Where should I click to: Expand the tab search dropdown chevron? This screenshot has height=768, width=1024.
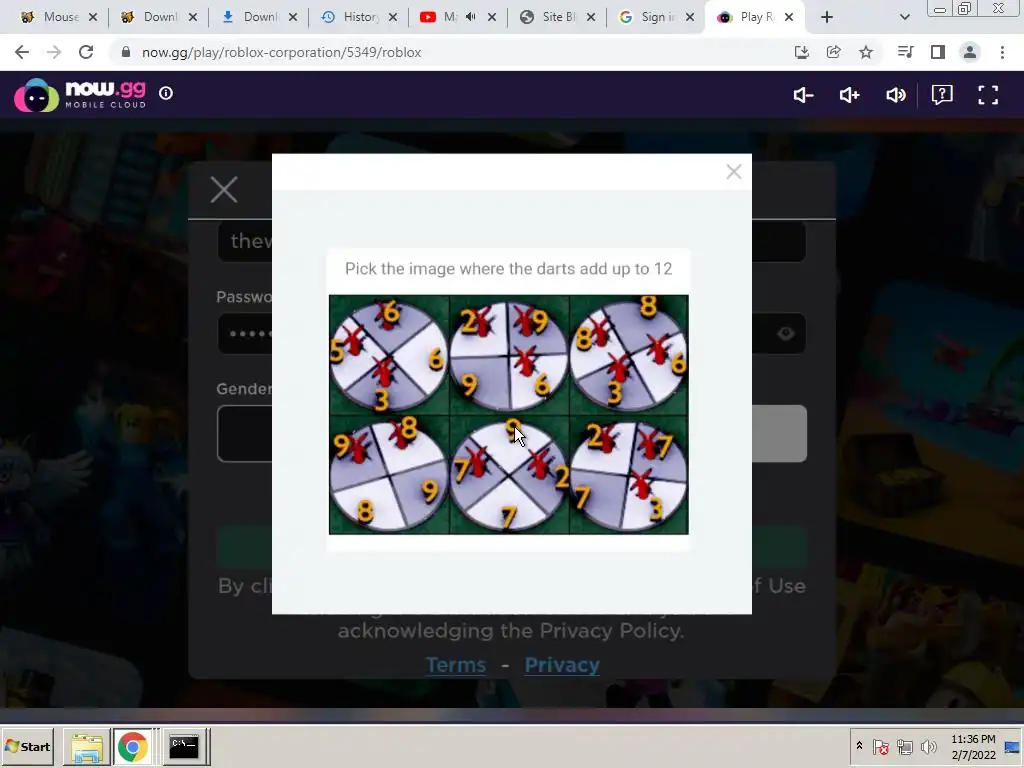point(904,18)
